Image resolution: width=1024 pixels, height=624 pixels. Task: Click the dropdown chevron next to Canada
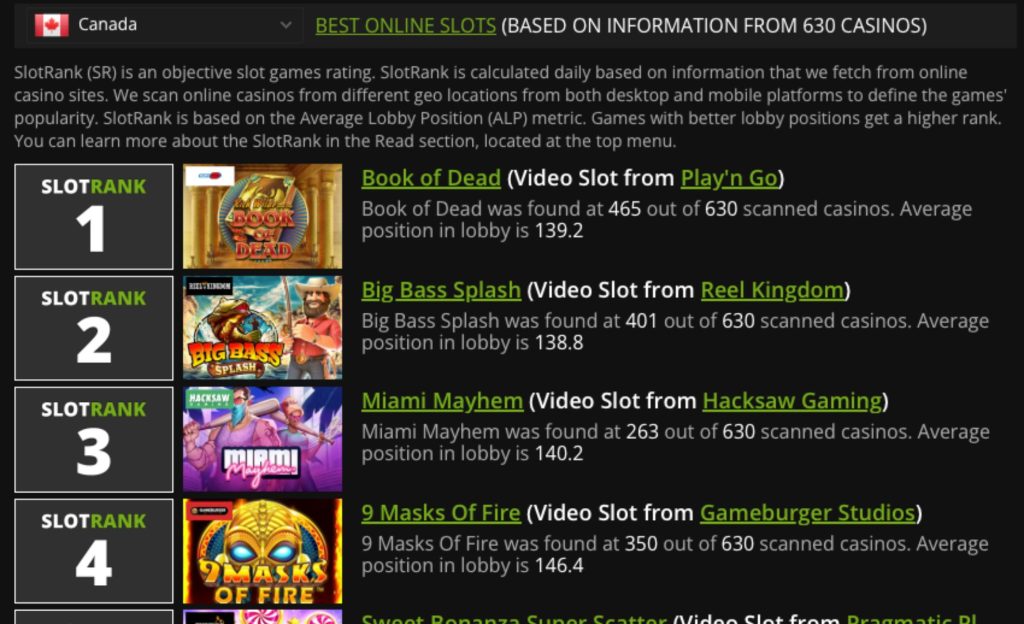click(x=285, y=25)
